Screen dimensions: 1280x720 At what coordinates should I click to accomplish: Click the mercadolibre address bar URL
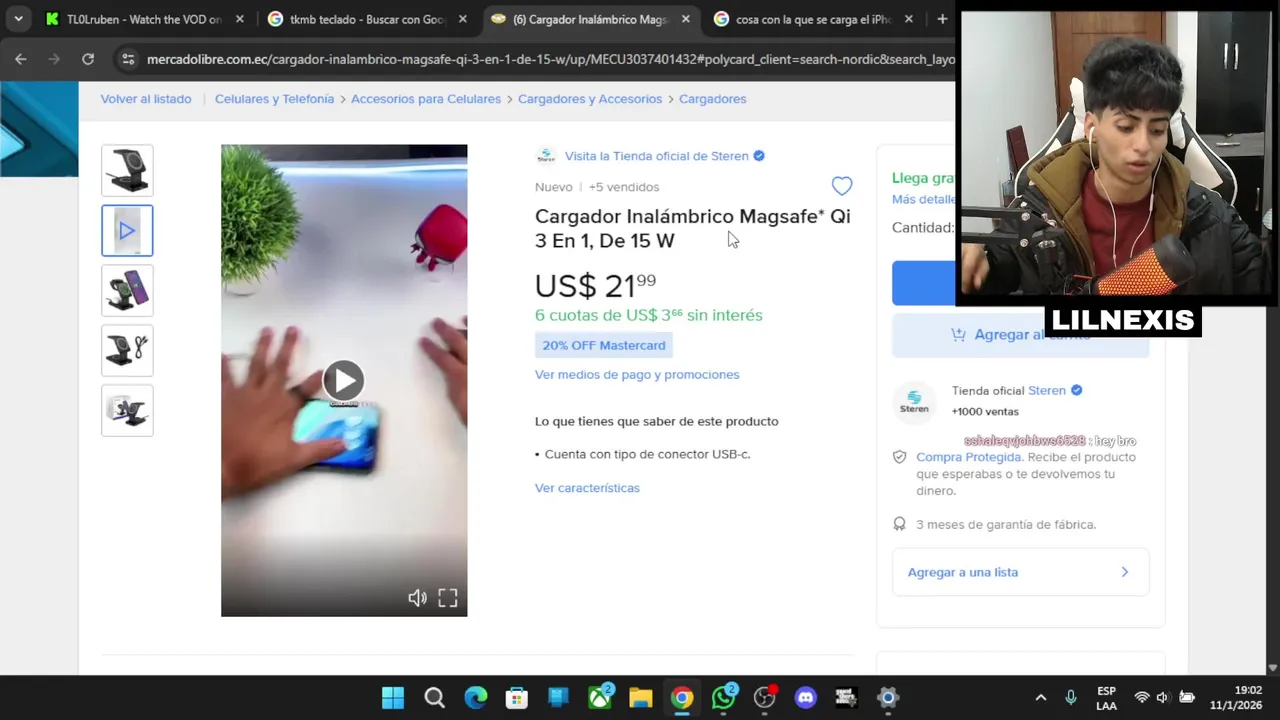(550, 59)
